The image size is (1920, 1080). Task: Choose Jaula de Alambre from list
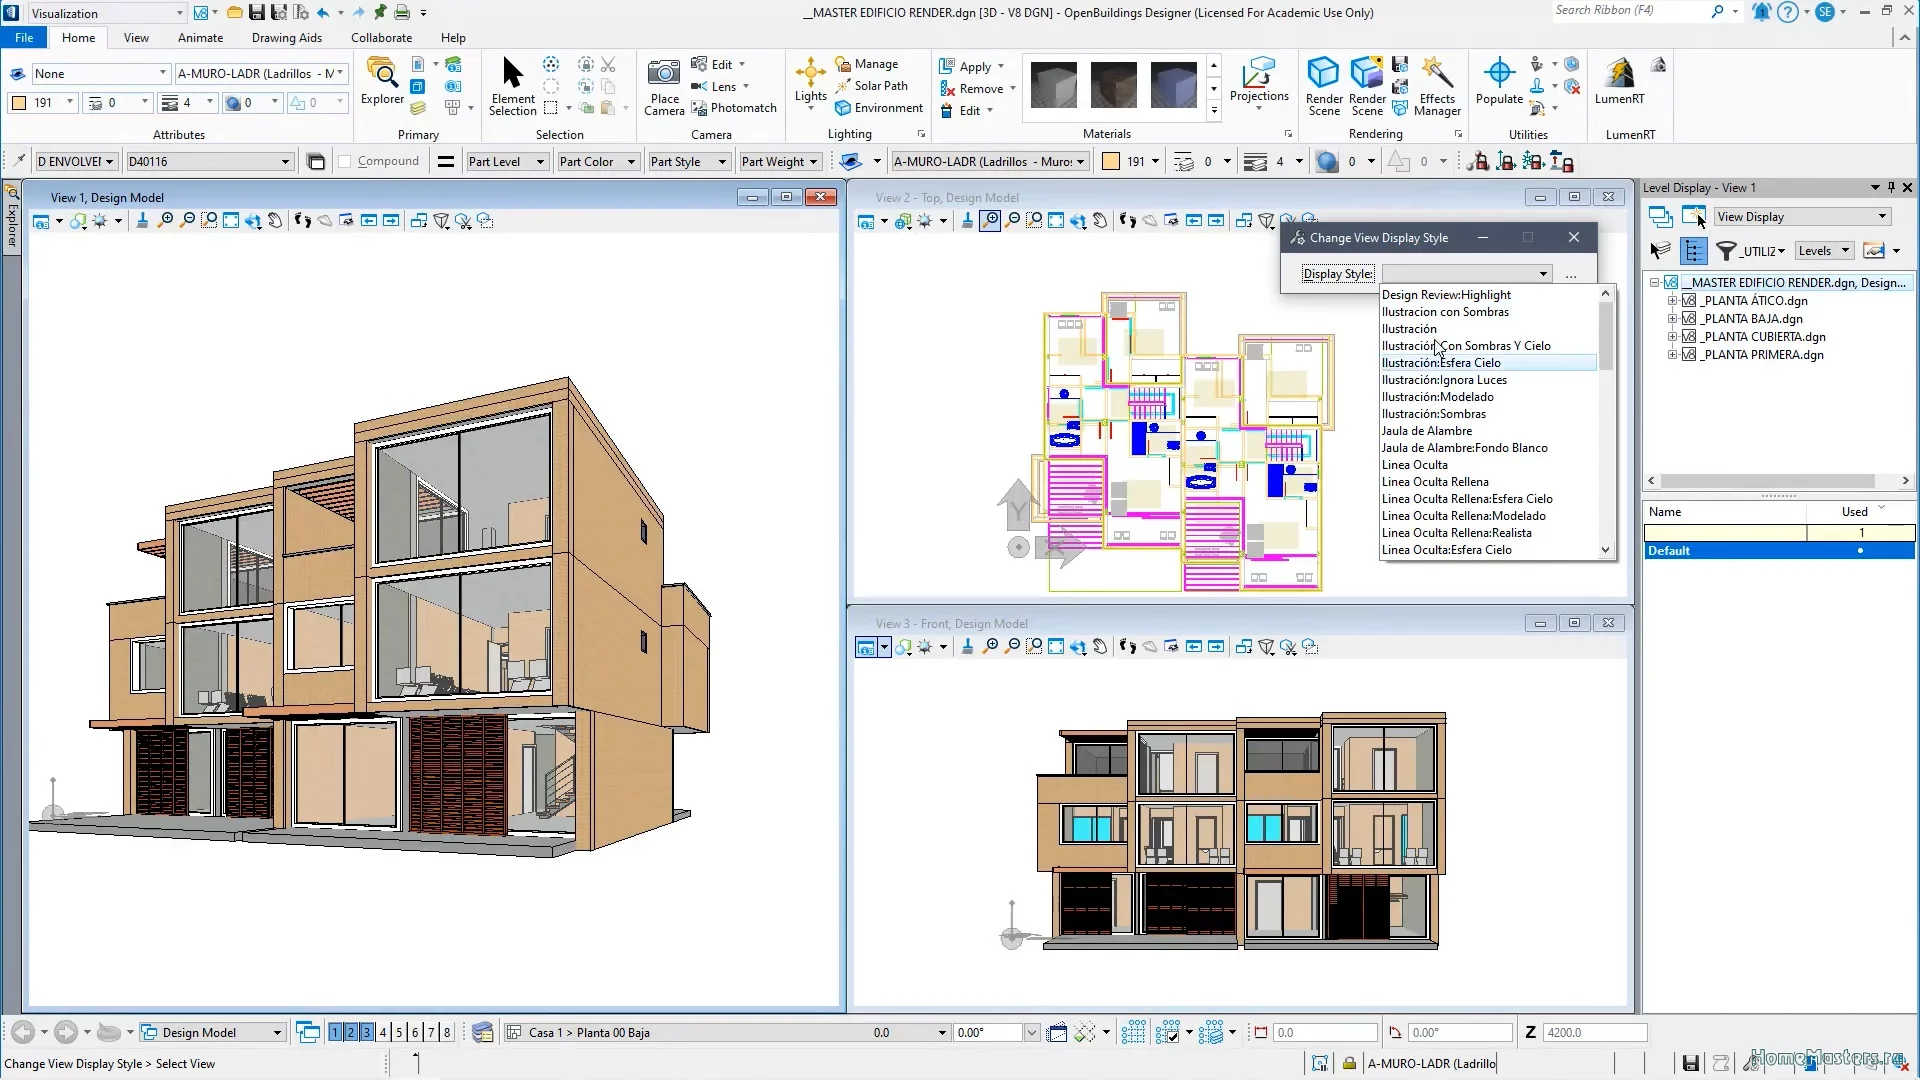tap(1426, 431)
